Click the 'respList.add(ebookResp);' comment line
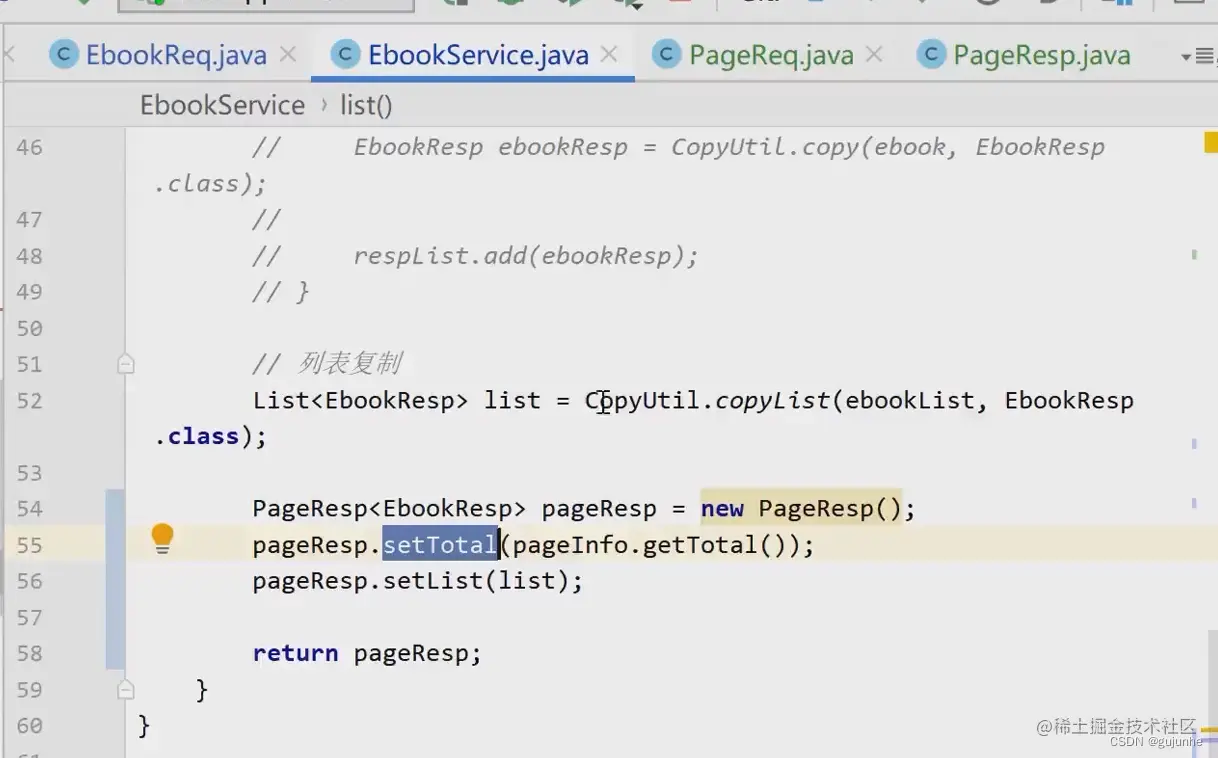1218x758 pixels. pyautogui.click(x=526, y=256)
